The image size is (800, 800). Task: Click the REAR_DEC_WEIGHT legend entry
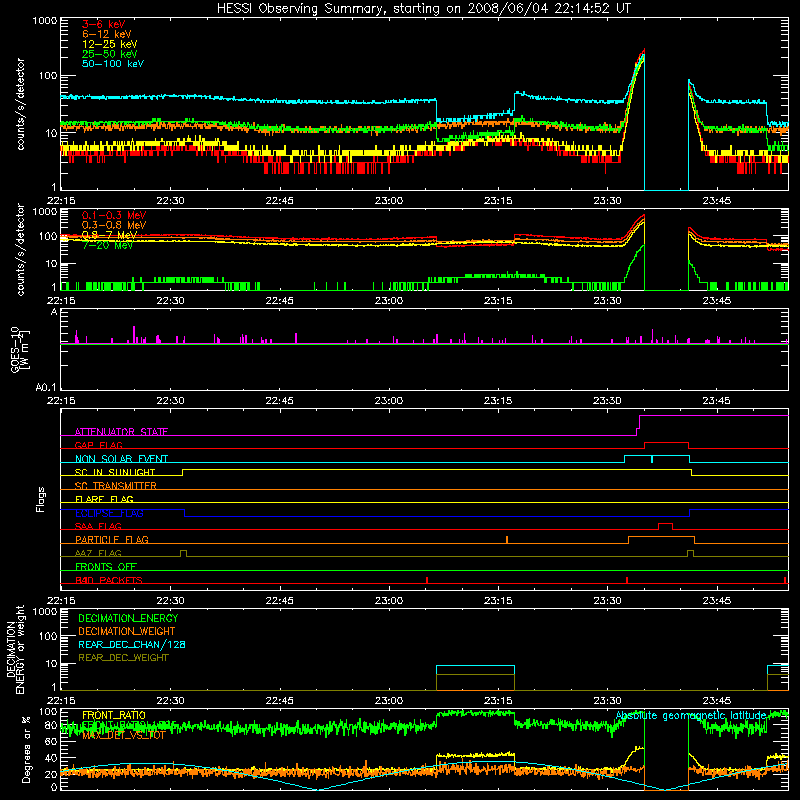click(x=123, y=658)
